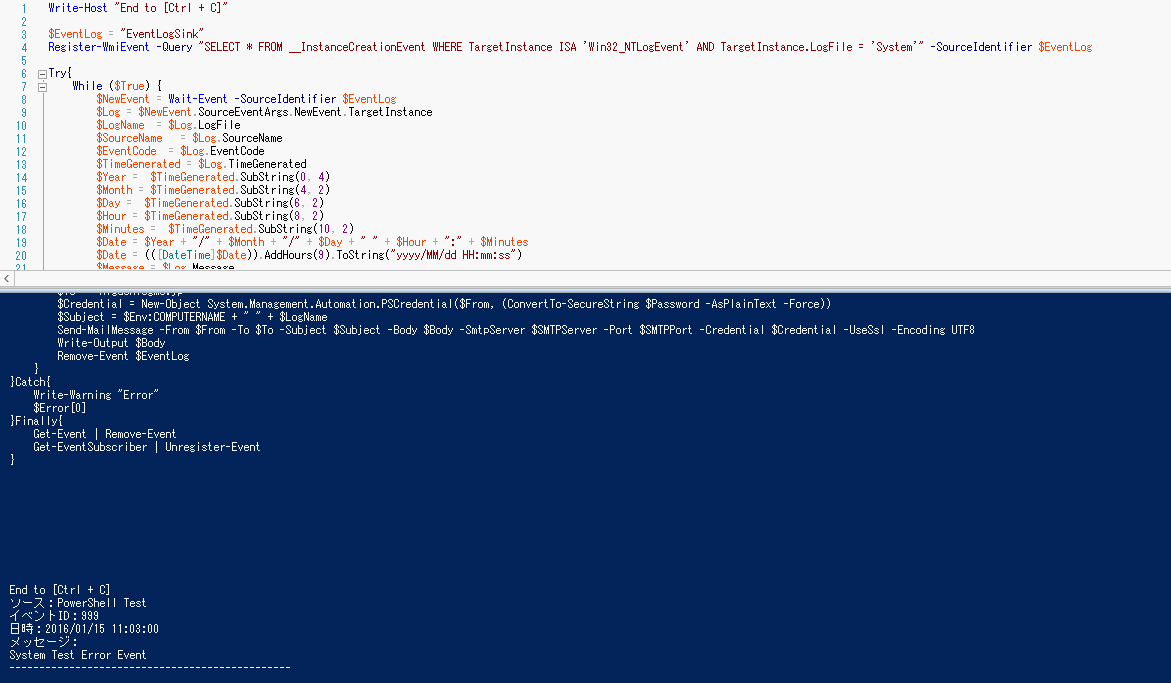1171x683 pixels.
Task: Click Register-WmiEvent on line 4
Action: click(x=99, y=47)
